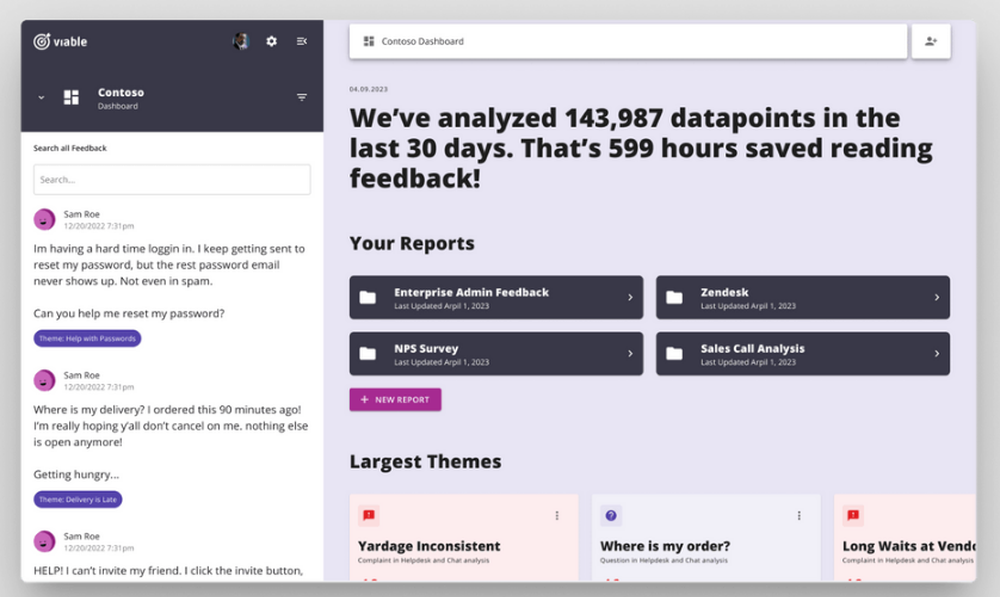Click the Viable logo icon
This screenshot has height=597, width=1000.
click(x=42, y=42)
